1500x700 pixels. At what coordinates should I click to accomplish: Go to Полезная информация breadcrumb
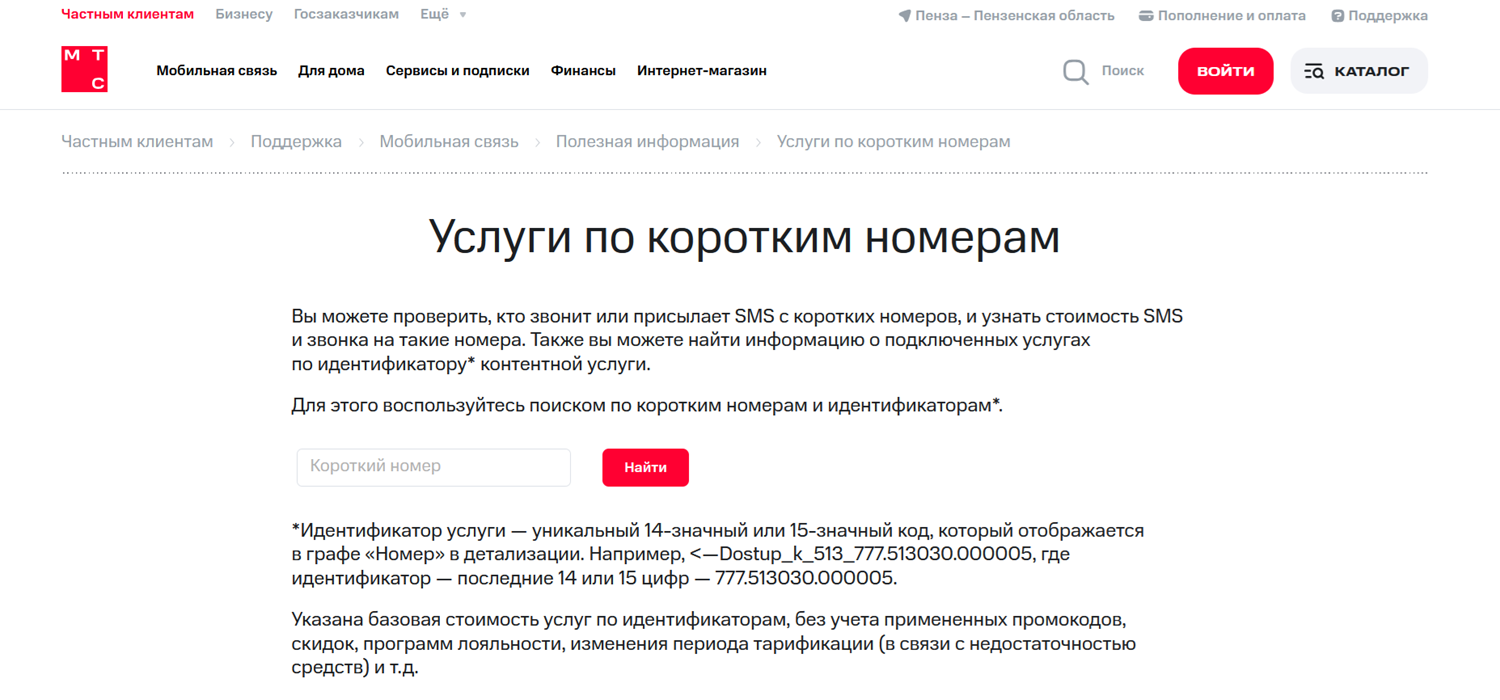(648, 142)
